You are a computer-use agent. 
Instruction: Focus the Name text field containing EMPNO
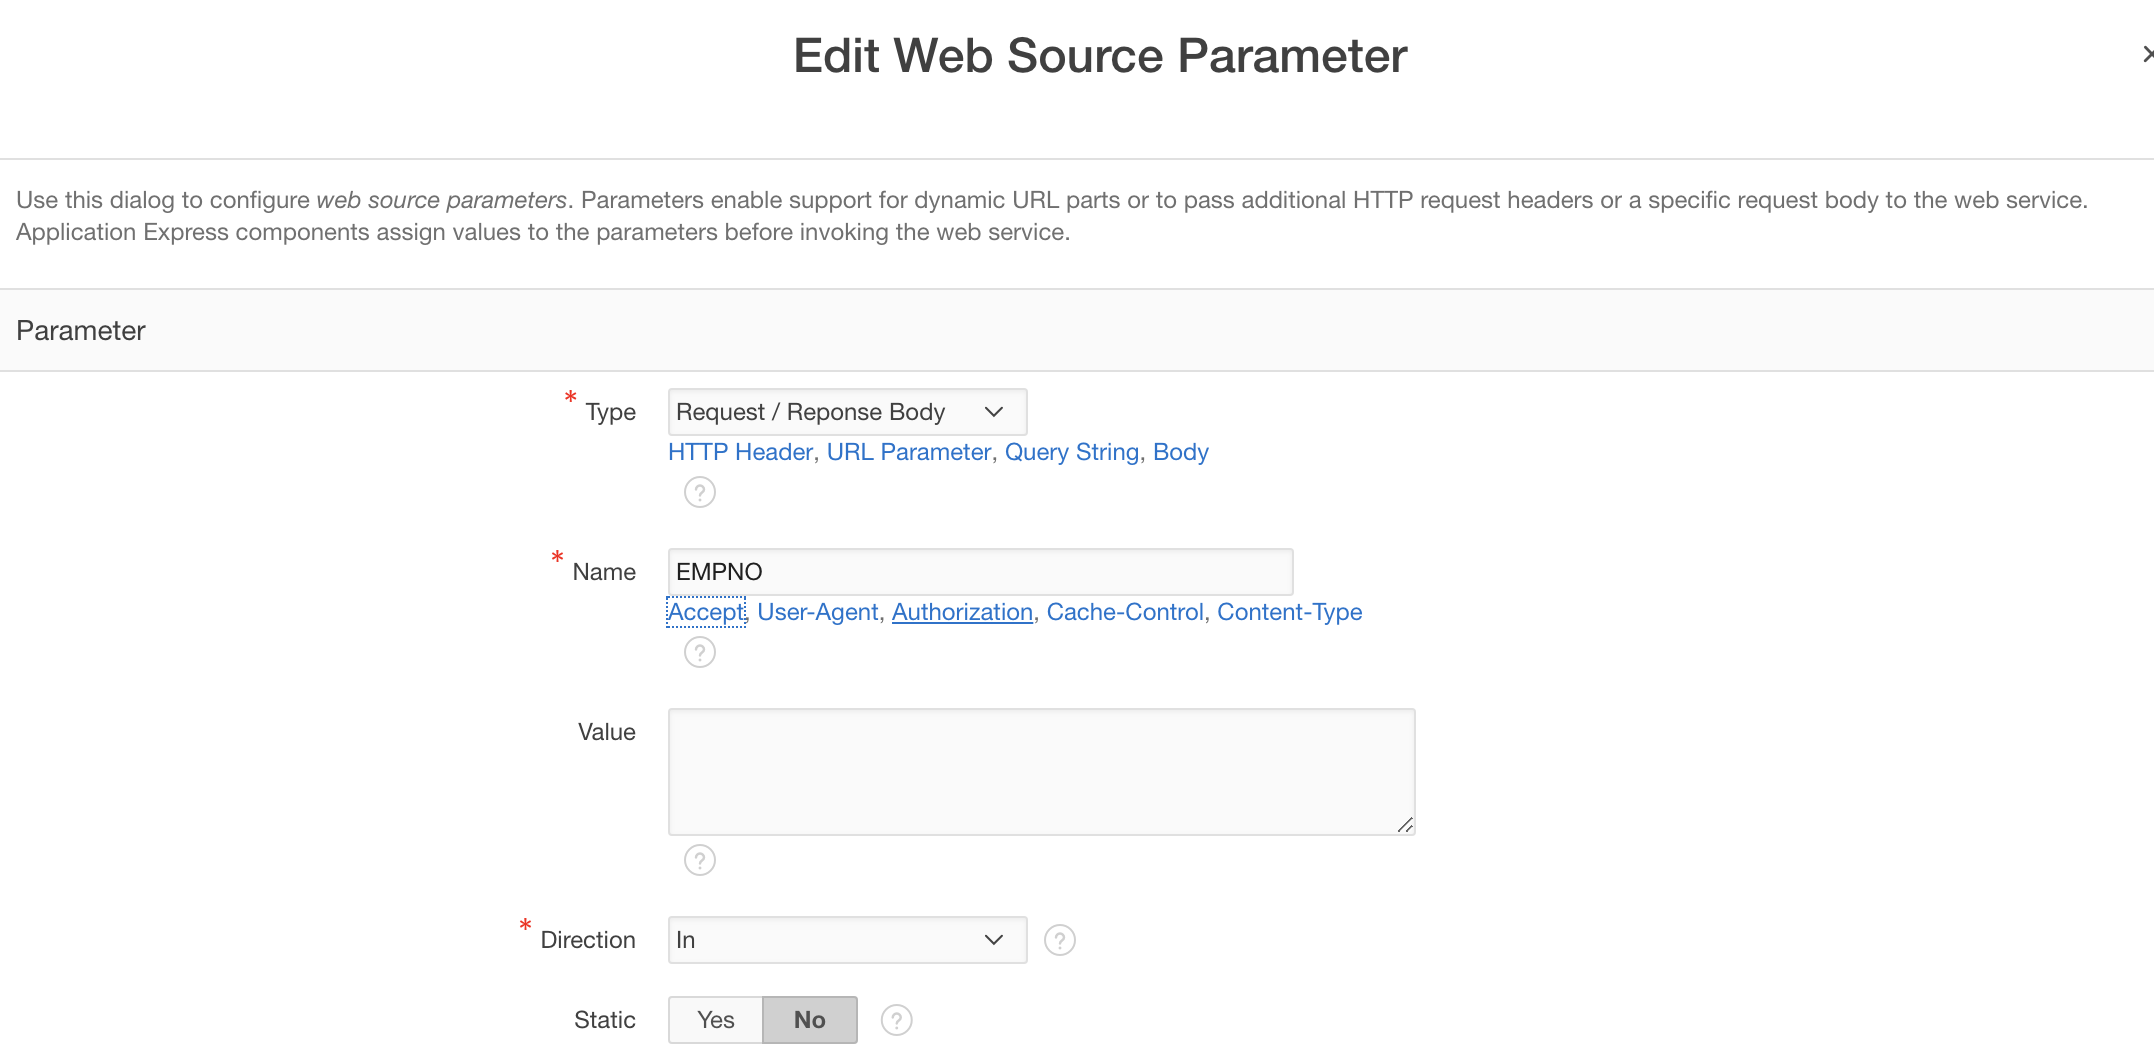click(x=979, y=572)
